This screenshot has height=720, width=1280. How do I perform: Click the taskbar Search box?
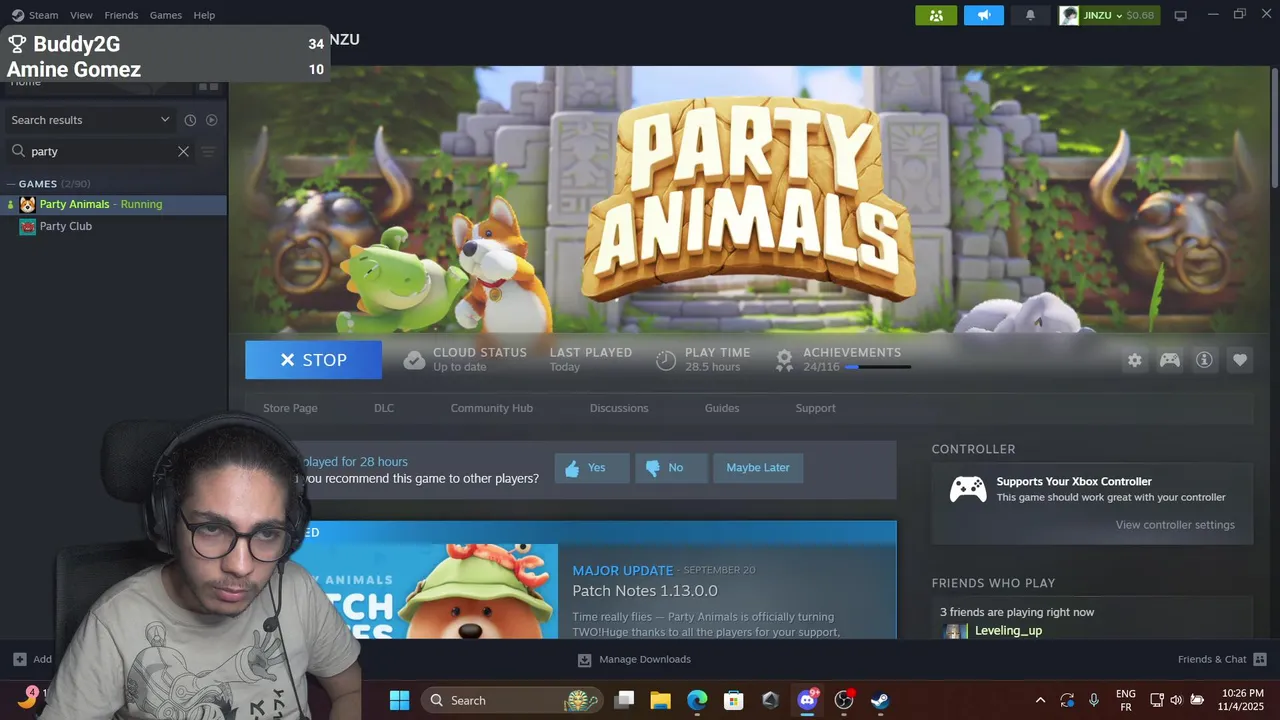tap(512, 700)
